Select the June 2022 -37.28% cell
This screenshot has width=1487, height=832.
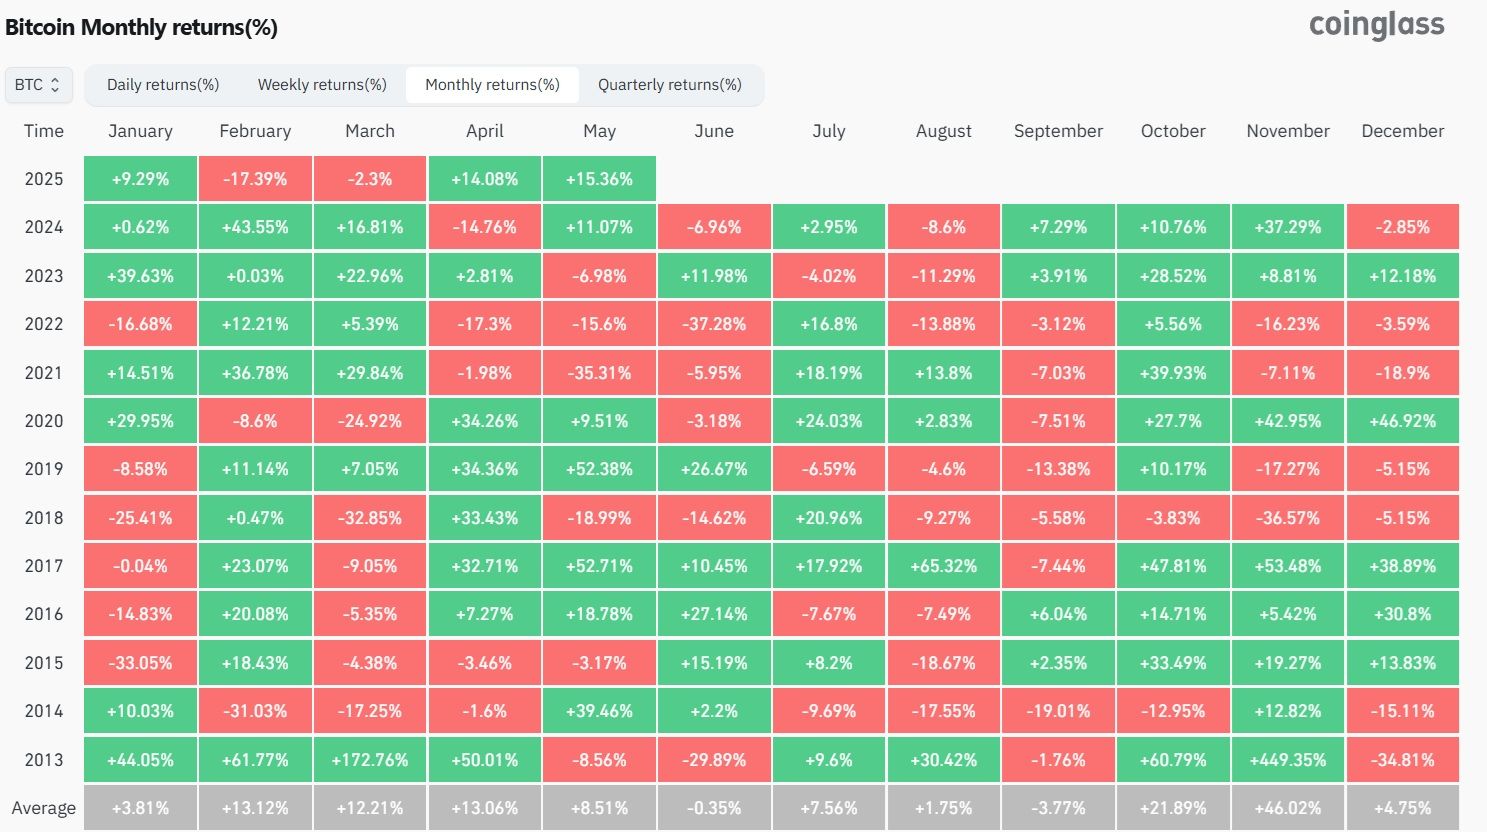(x=714, y=324)
